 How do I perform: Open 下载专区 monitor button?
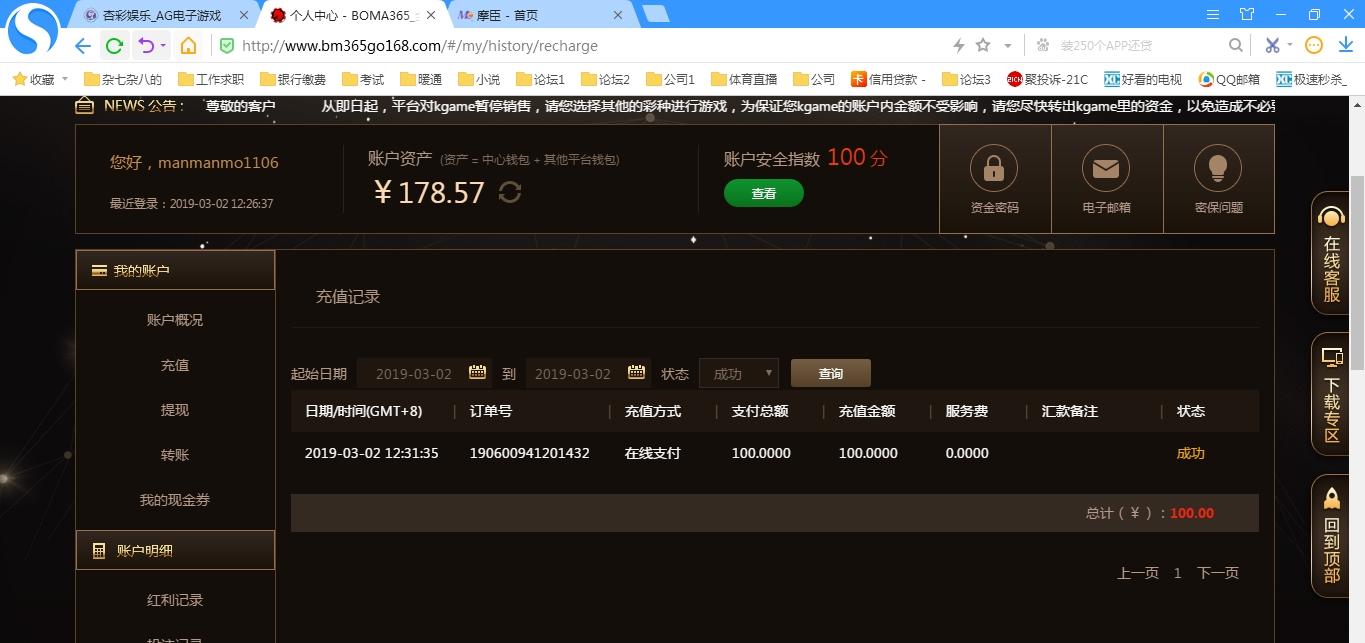pos(1331,394)
